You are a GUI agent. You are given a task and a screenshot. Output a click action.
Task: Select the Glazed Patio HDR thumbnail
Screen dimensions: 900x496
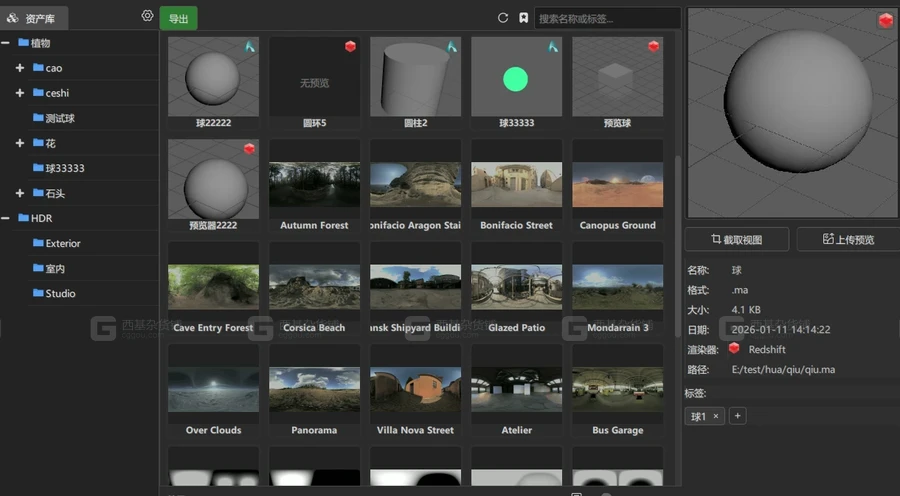517,286
